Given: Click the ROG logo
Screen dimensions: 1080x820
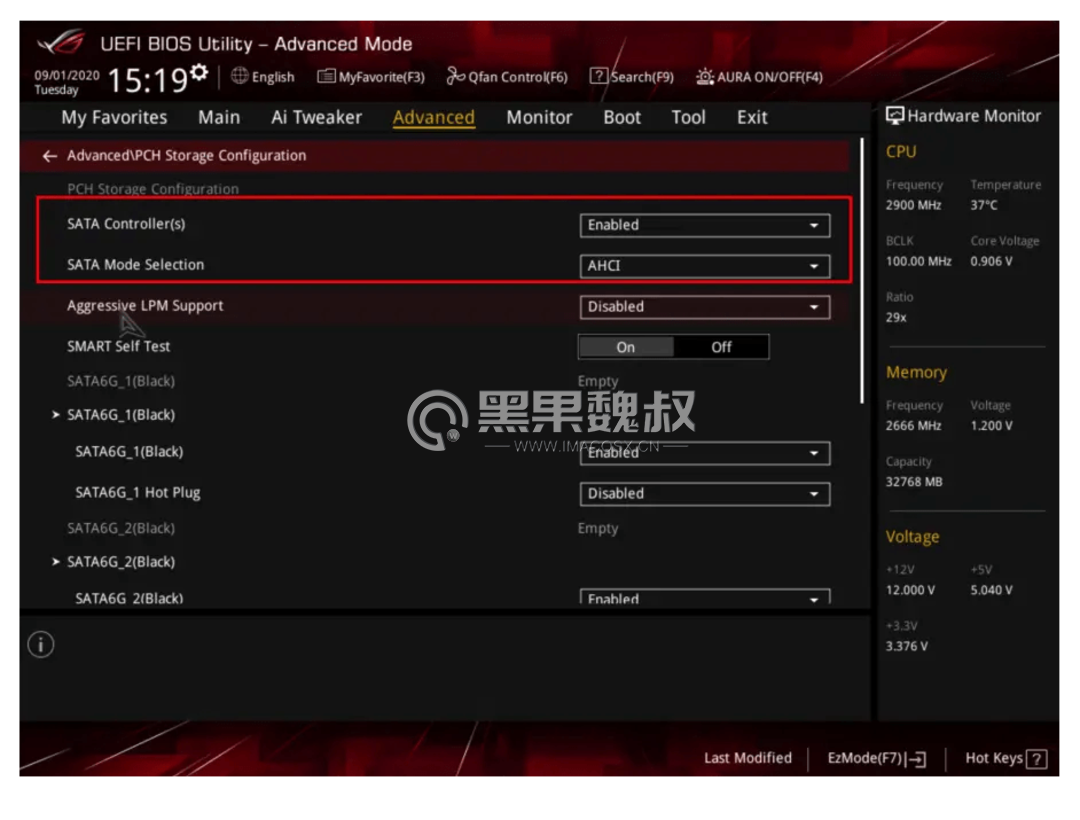Looking at the screenshot, I should coord(61,43).
